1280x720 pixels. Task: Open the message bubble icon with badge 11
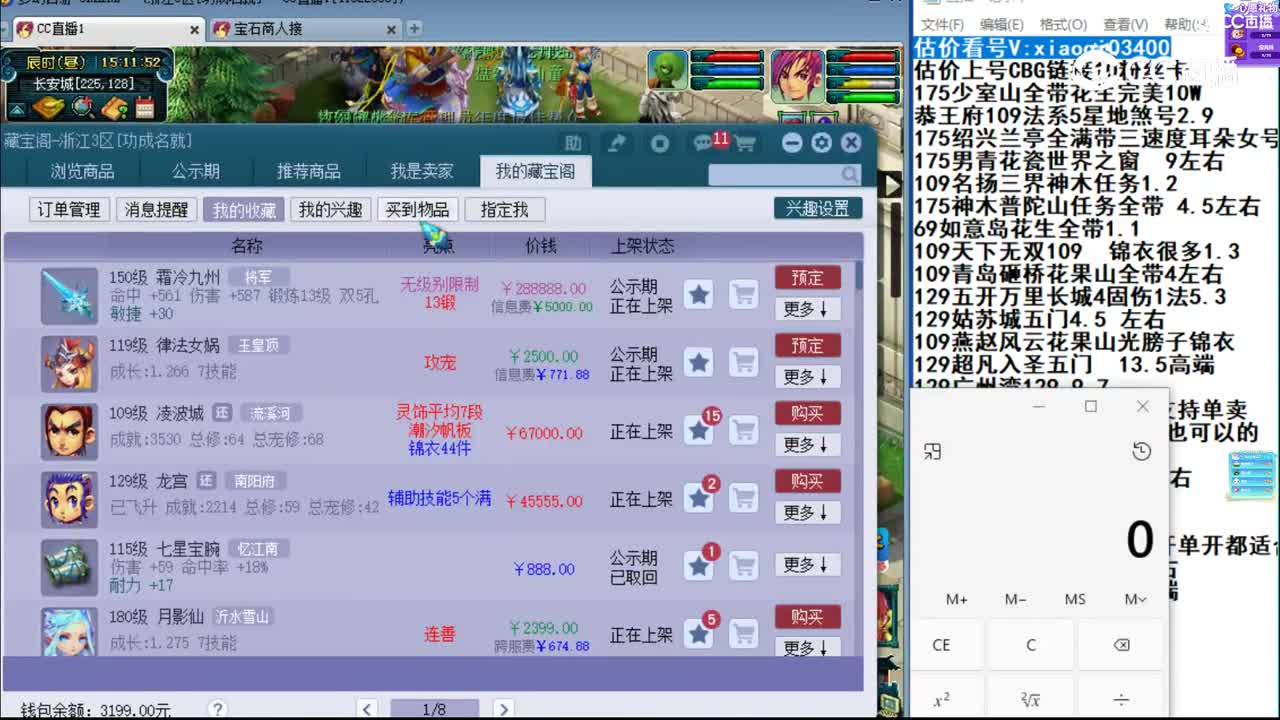[704, 143]
